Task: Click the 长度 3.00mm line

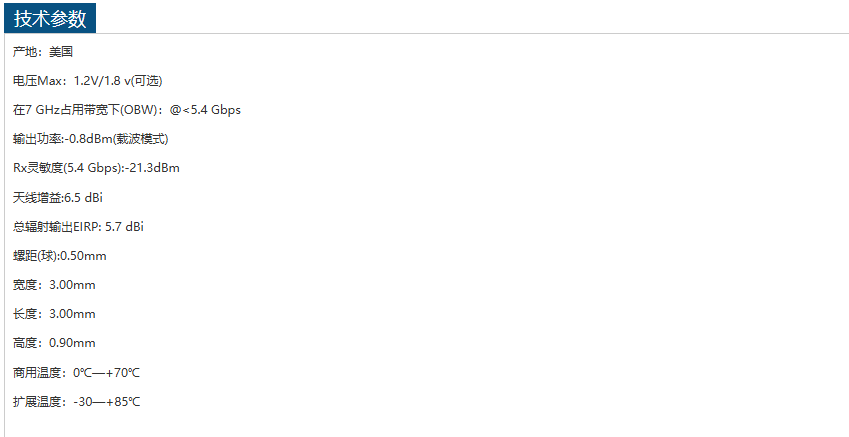Action: point(55,314)
